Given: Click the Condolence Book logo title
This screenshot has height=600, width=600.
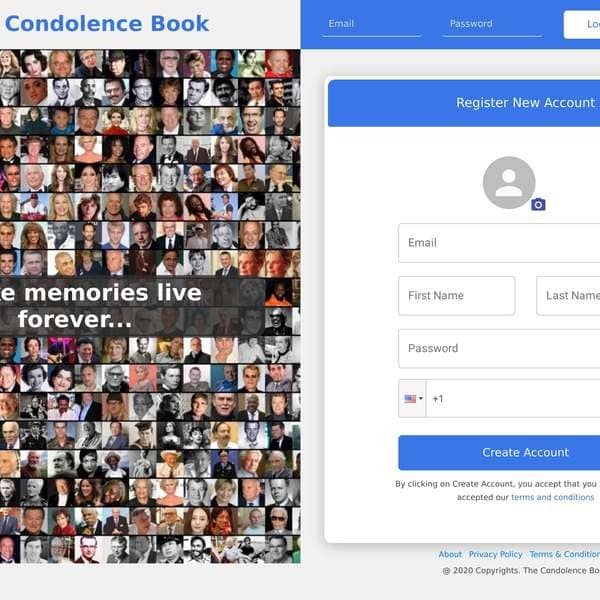Looking at the screenshot, I should click(x=107, y=24).
